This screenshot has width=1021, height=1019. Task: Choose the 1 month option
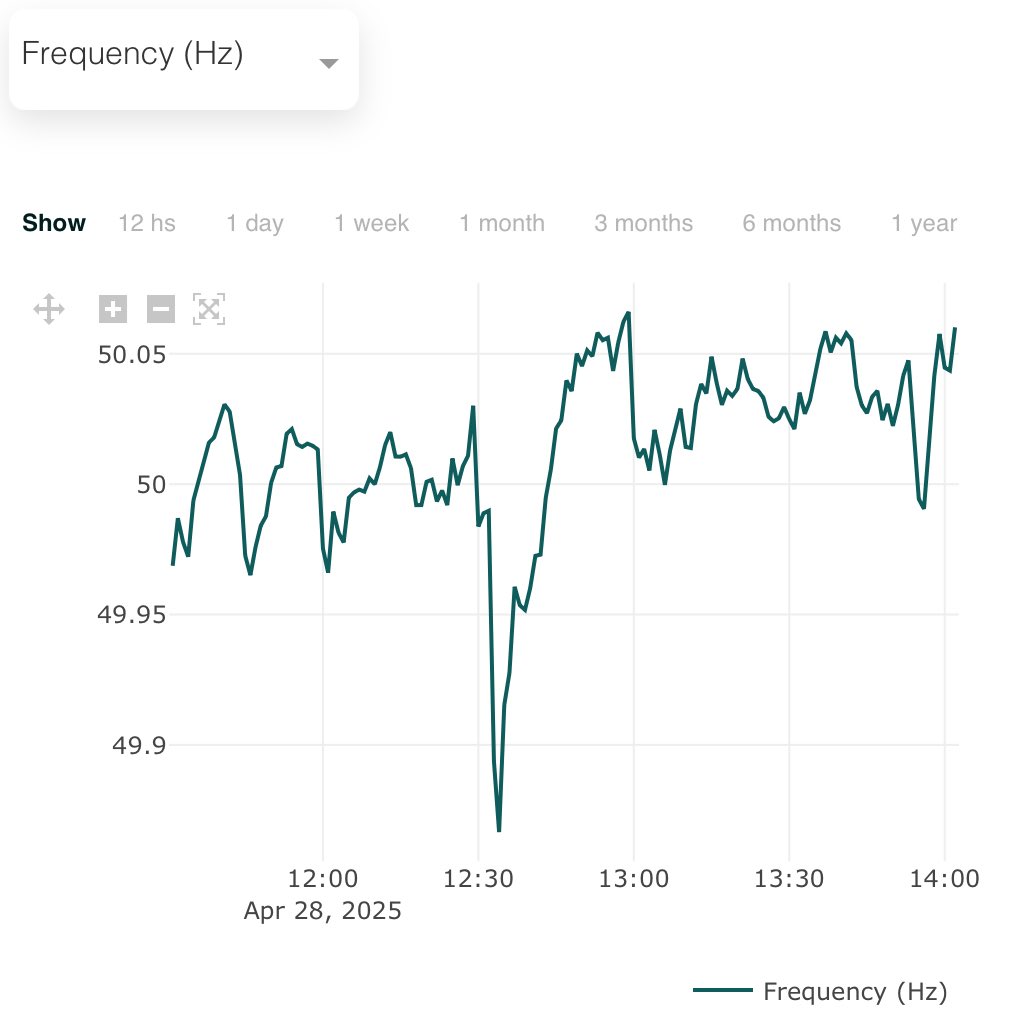(501, 223)
